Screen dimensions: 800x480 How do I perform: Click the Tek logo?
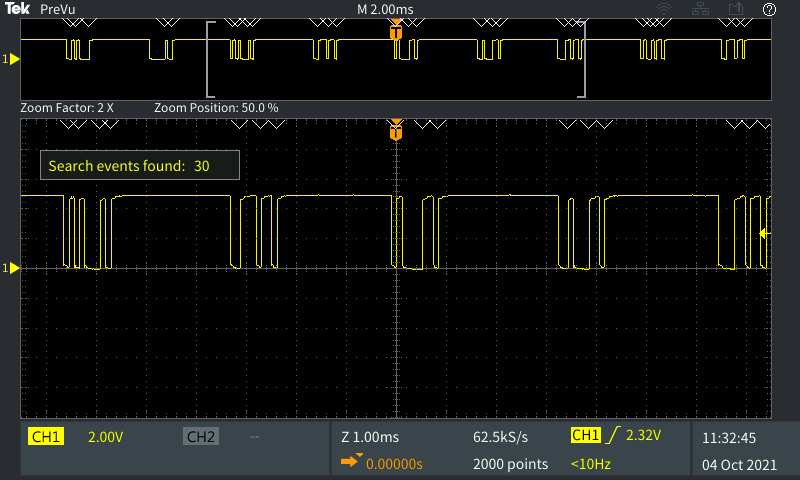coord(17,9)
